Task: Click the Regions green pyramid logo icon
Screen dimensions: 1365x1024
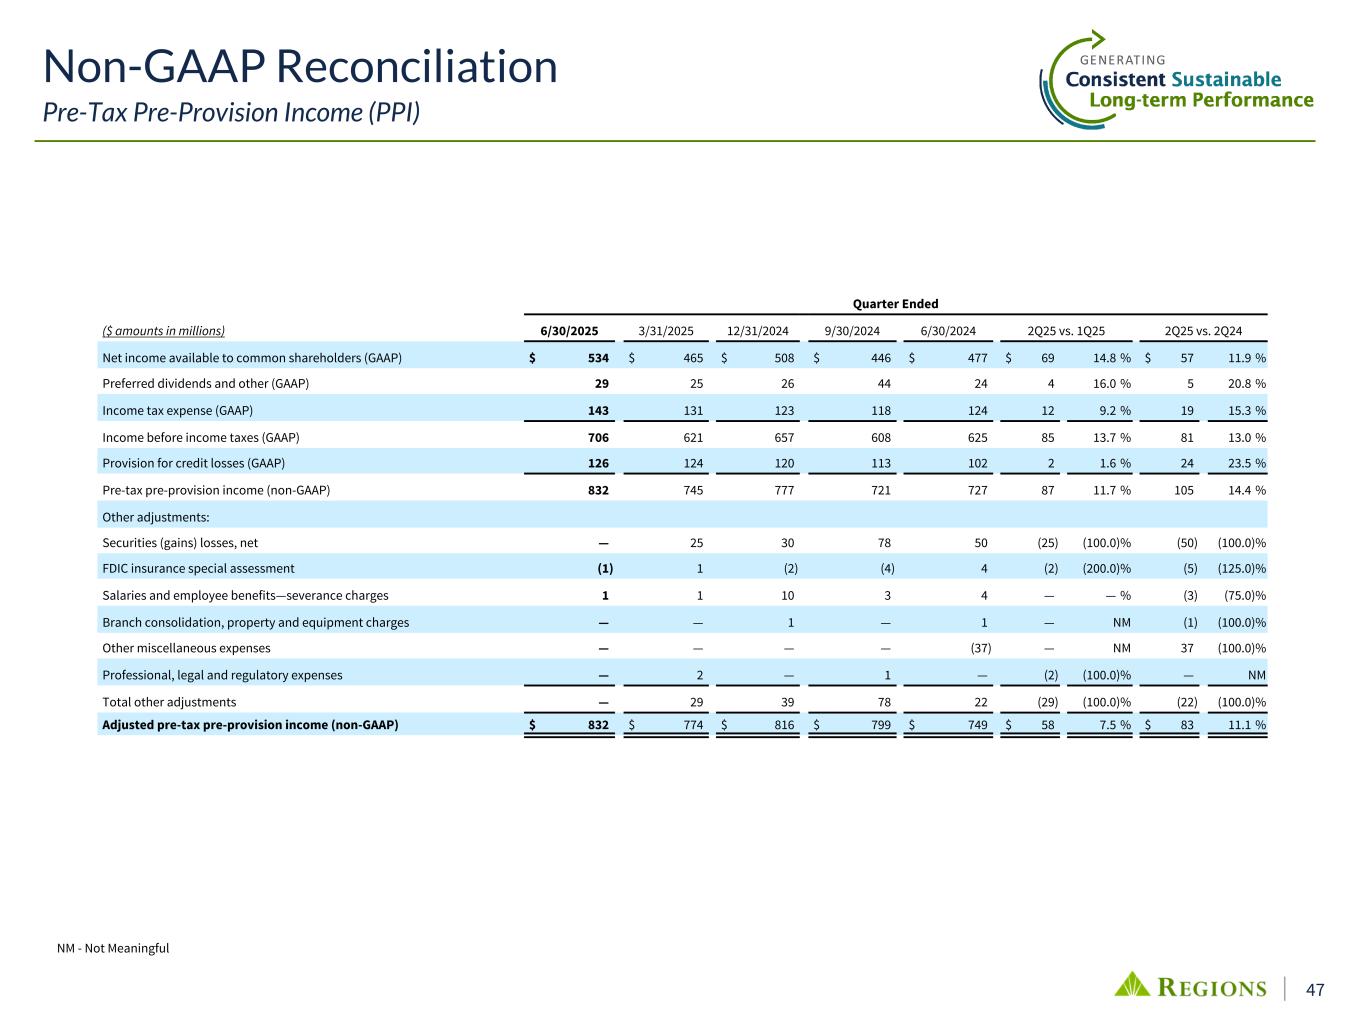Action: (1133, 984)
